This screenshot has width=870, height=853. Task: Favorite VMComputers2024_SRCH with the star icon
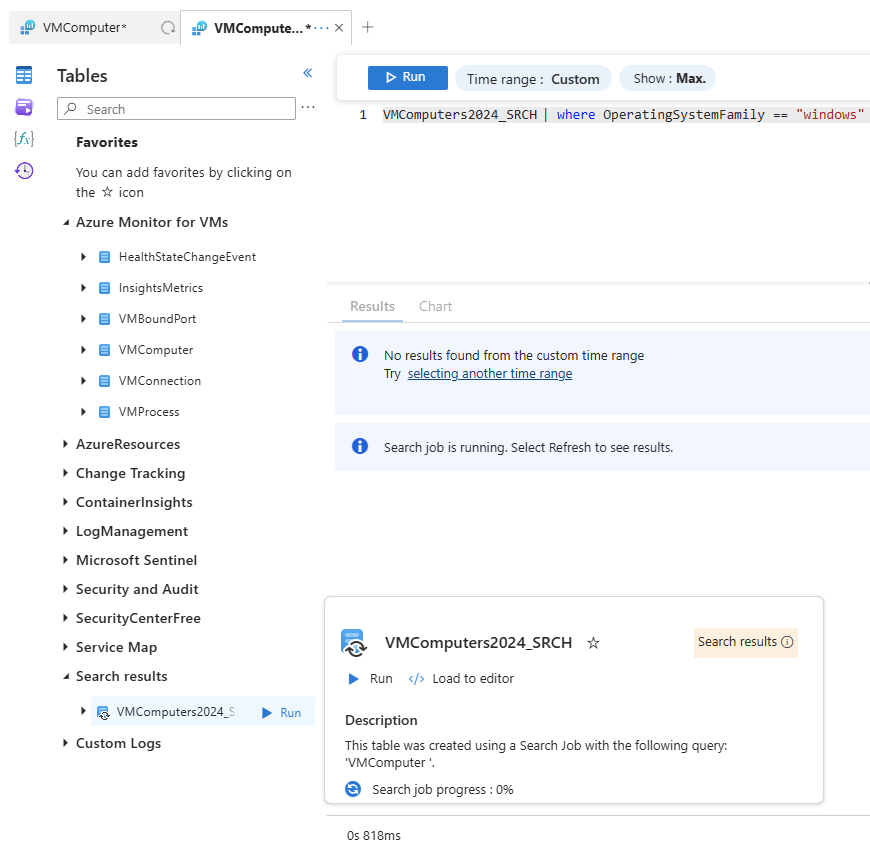[x=593, y=643]
